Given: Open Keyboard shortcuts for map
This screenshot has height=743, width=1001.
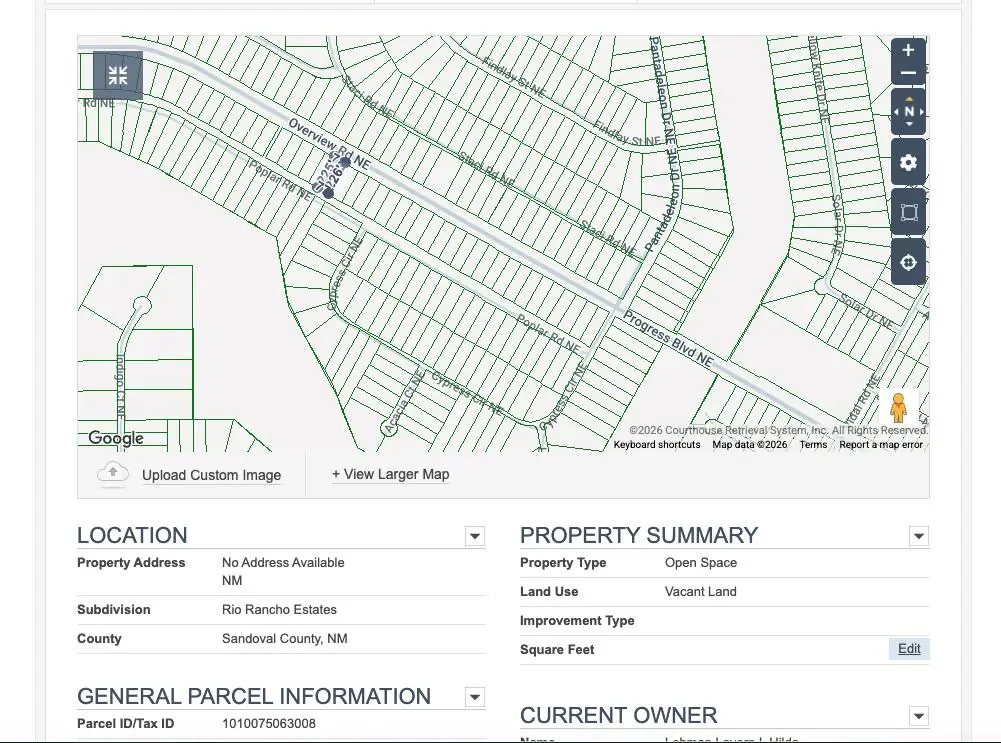Looking at the screenshot, I should click(x=657, y=444).
